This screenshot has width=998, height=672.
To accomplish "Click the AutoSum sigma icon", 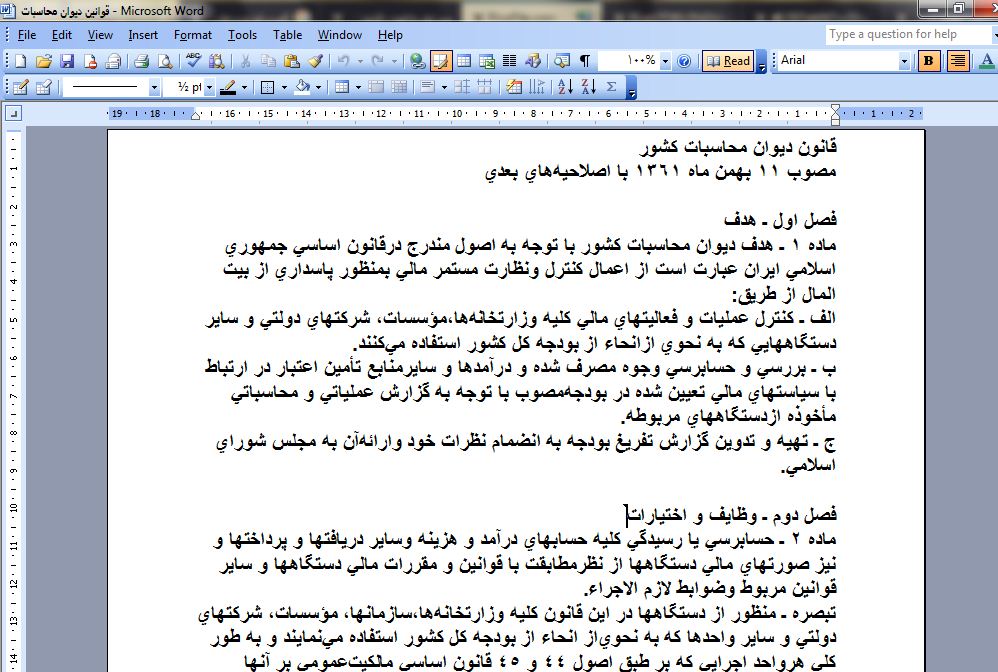I will [x=611, y=87].
